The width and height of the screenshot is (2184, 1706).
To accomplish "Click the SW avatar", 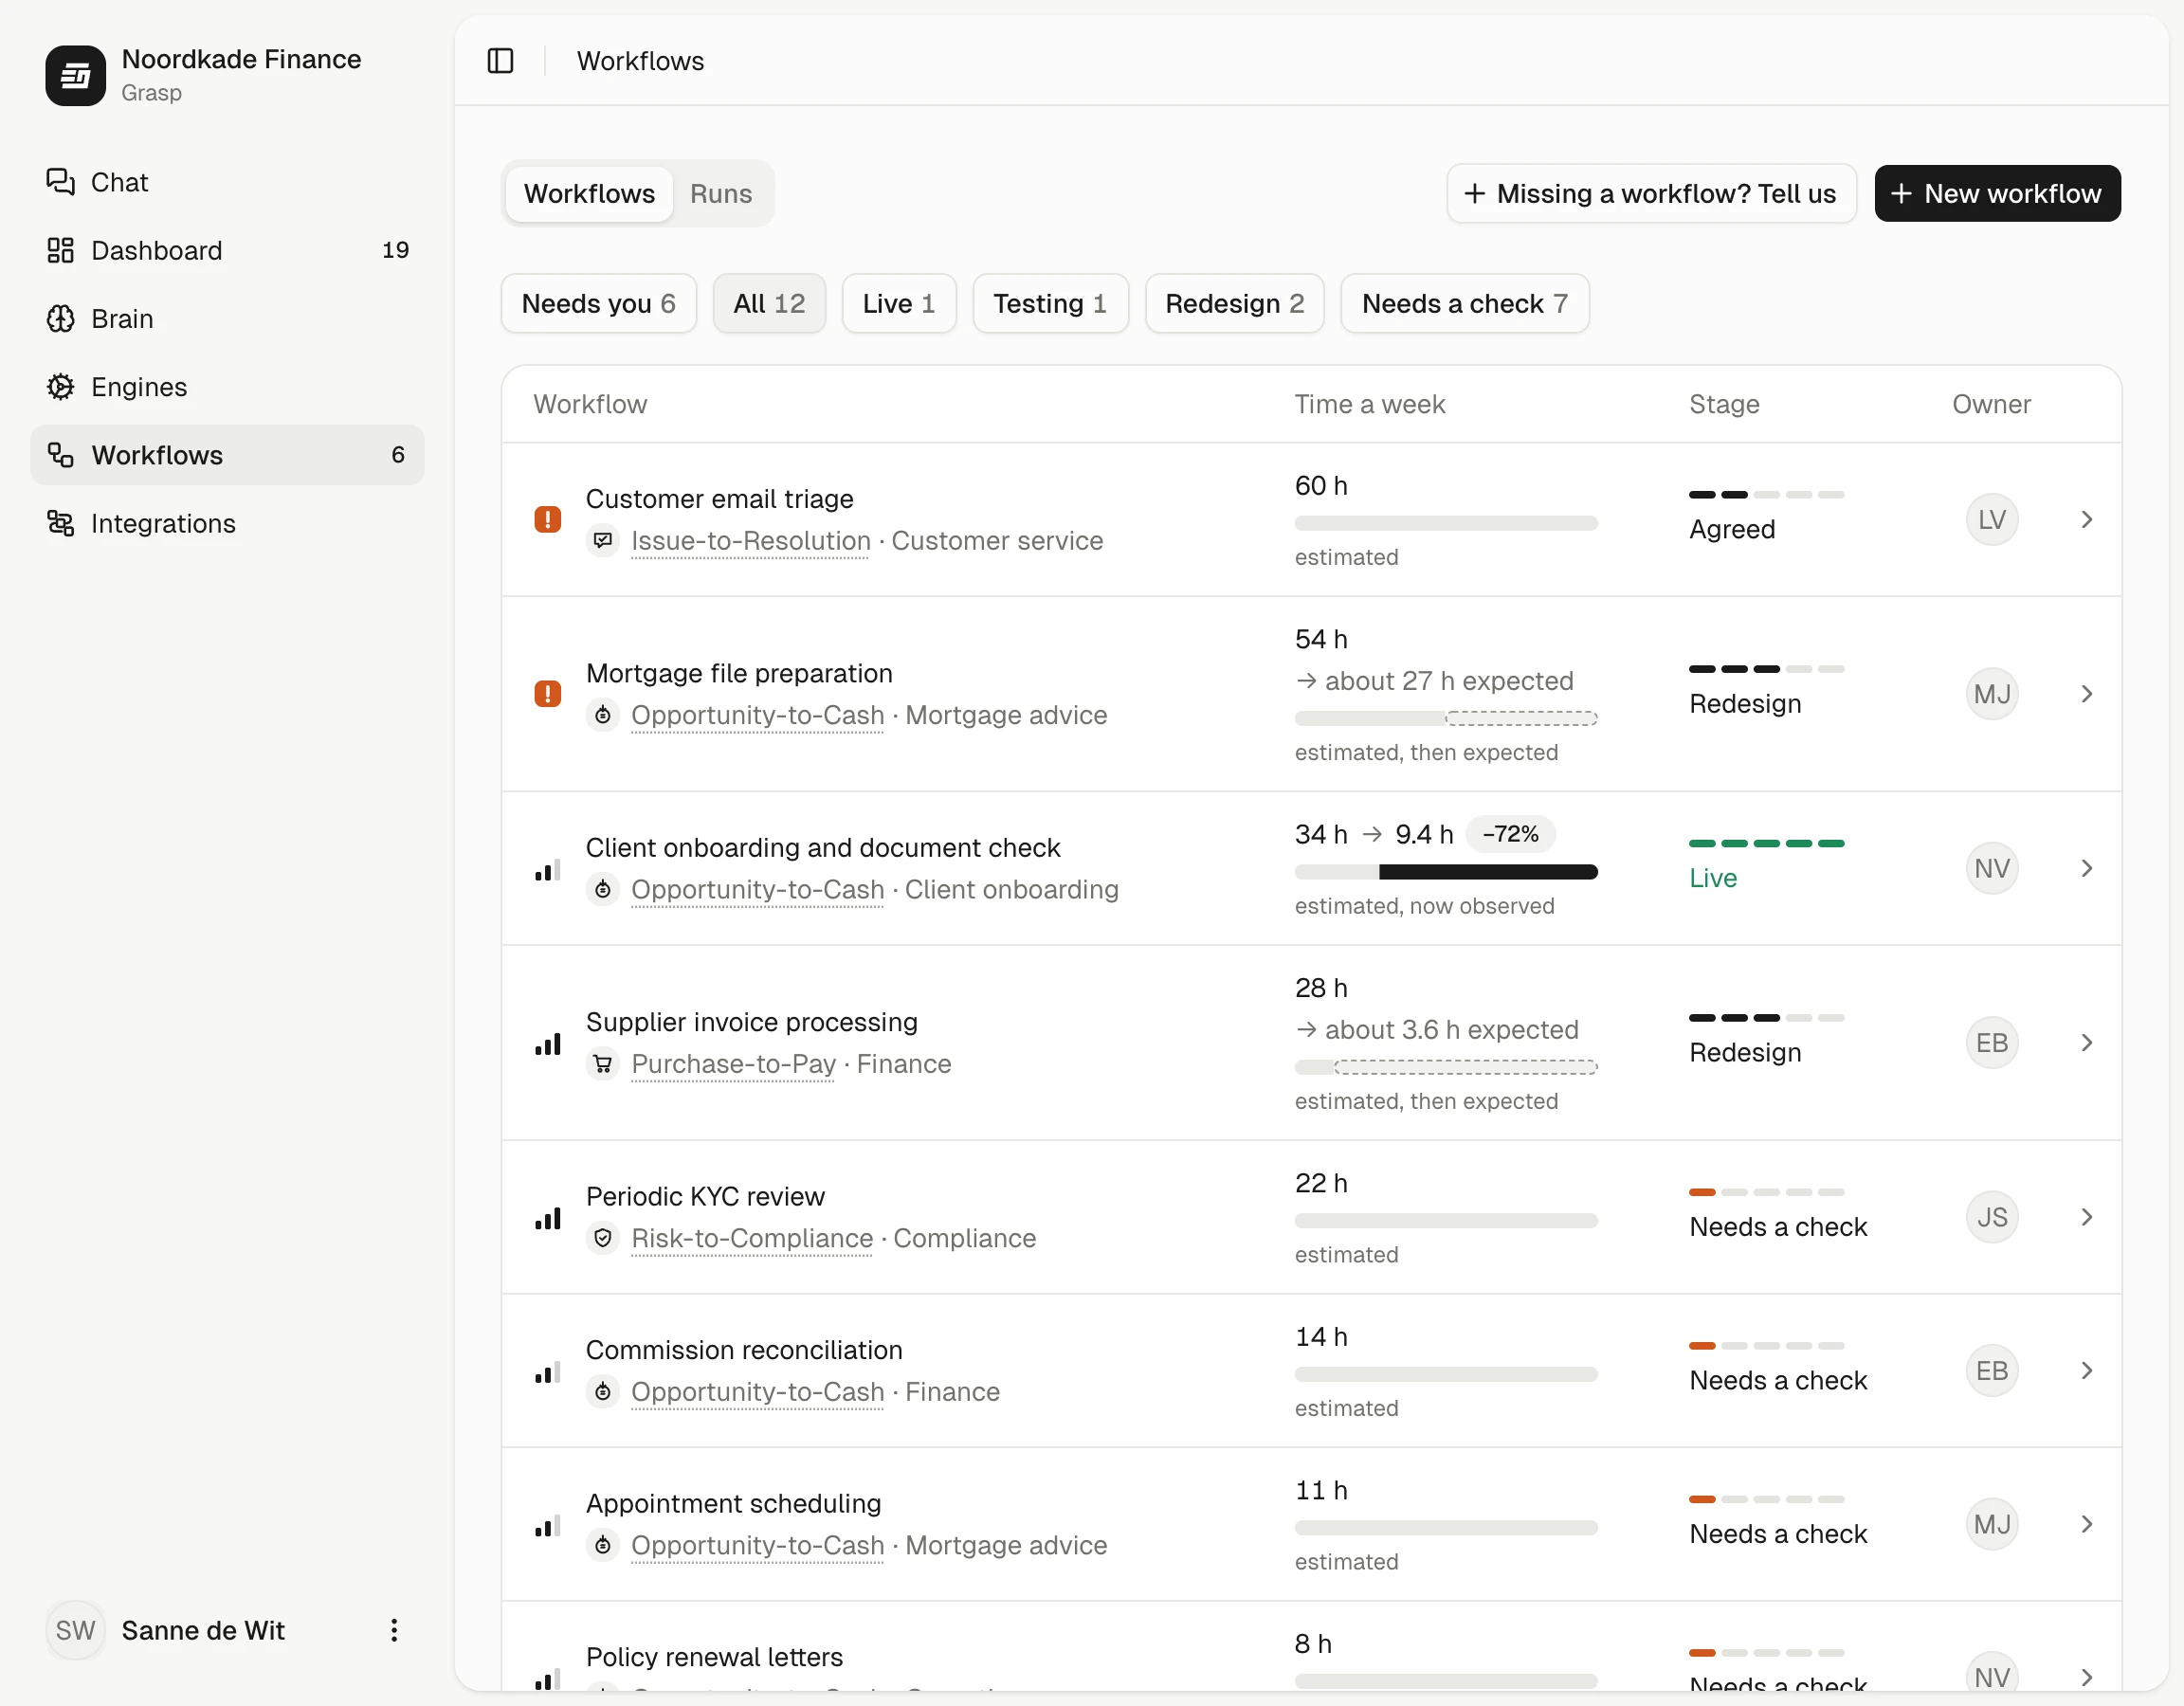I will [75, 1630].
